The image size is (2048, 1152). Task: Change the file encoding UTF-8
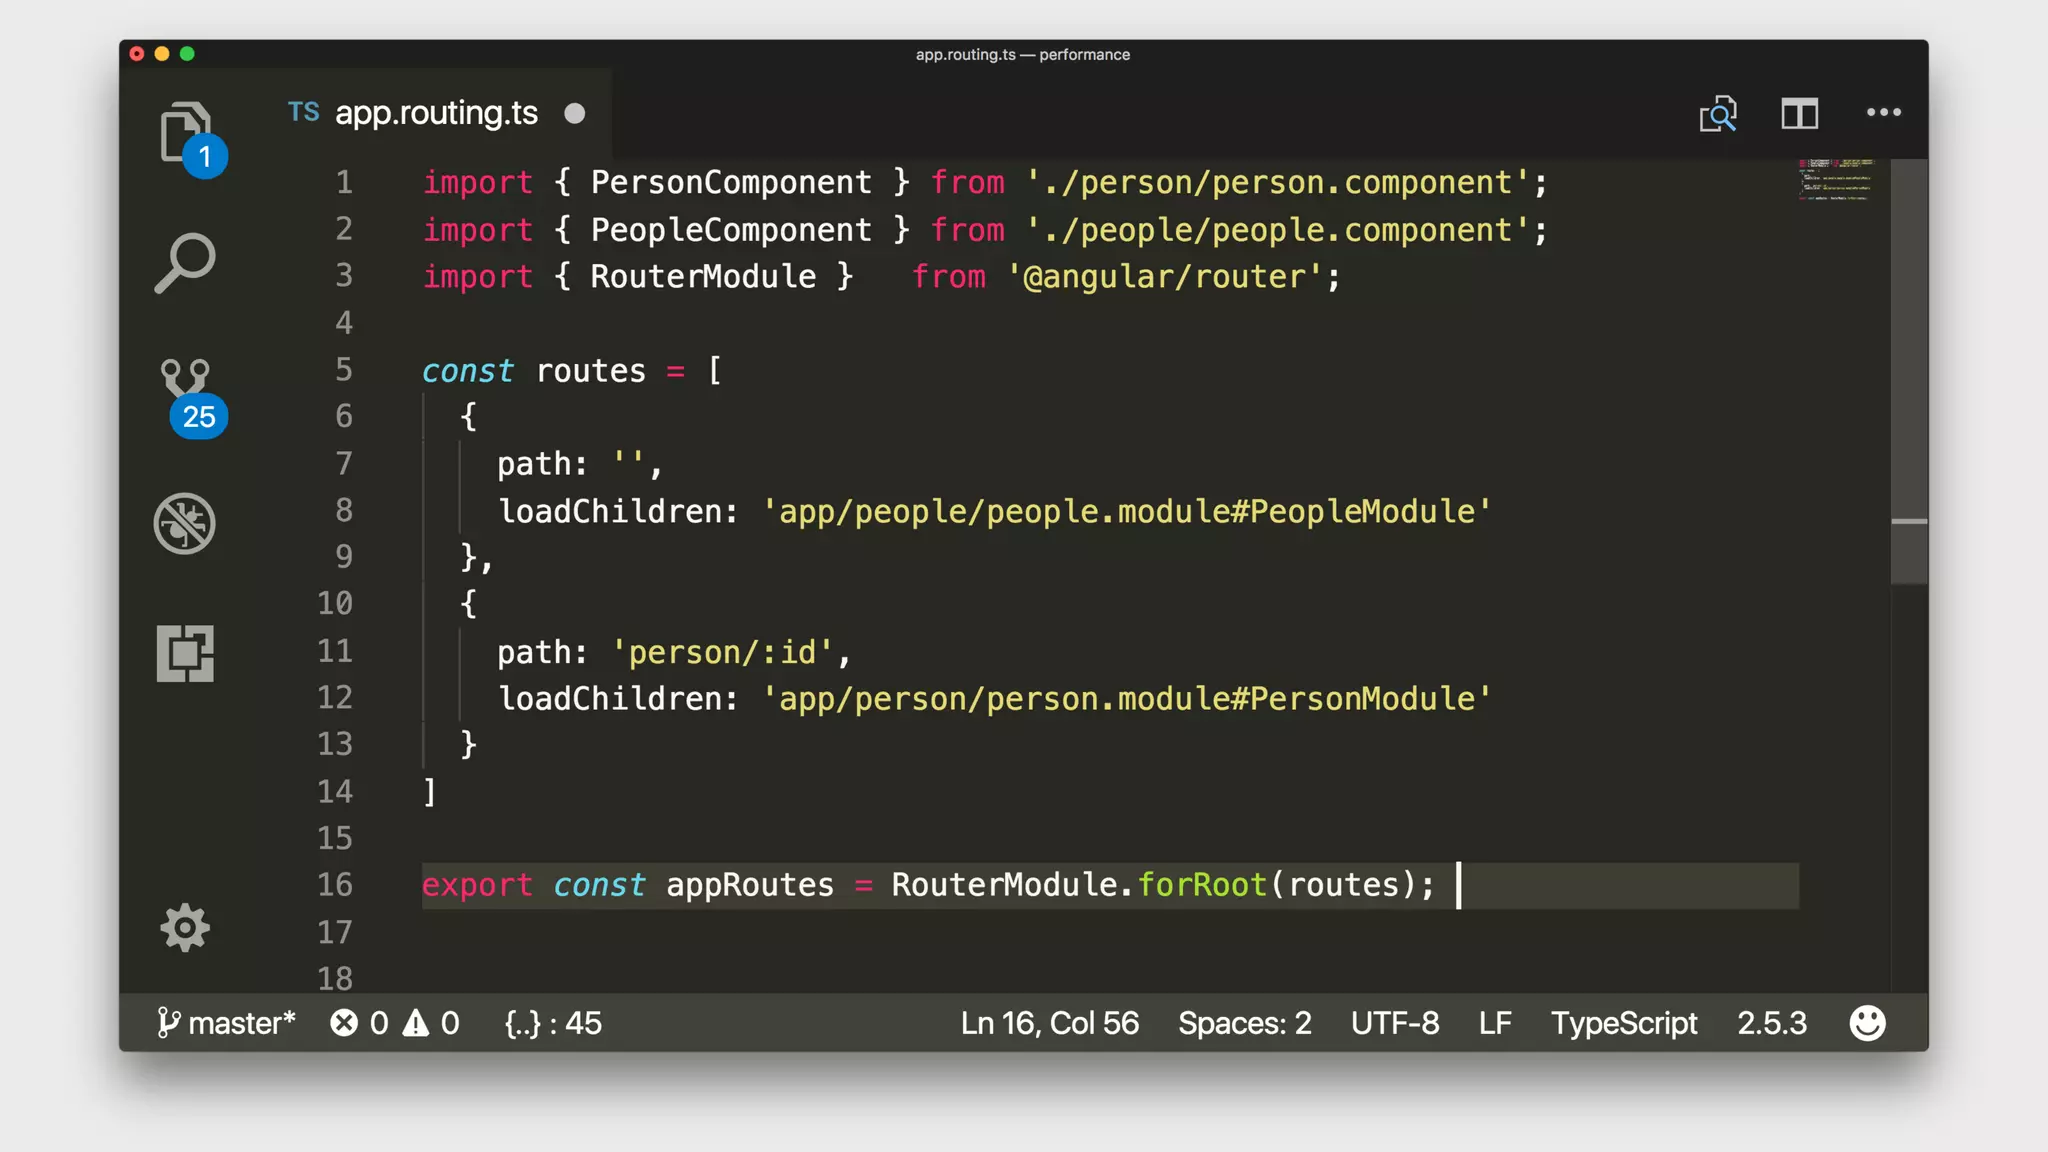pyautogui.click(x=1394, y=1023)
